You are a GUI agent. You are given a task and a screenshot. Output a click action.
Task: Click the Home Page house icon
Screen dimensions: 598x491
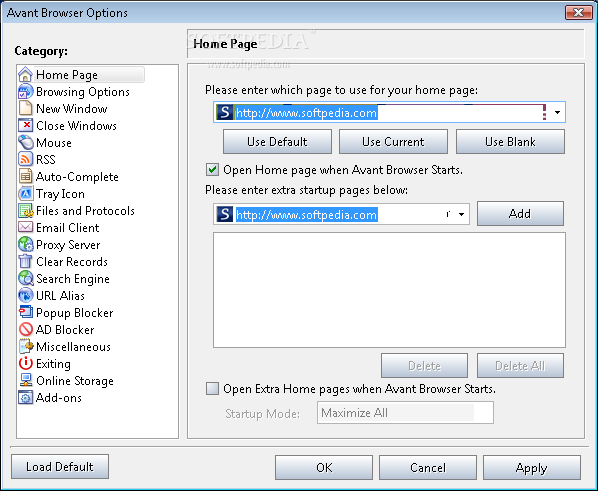tap(26, 74)
